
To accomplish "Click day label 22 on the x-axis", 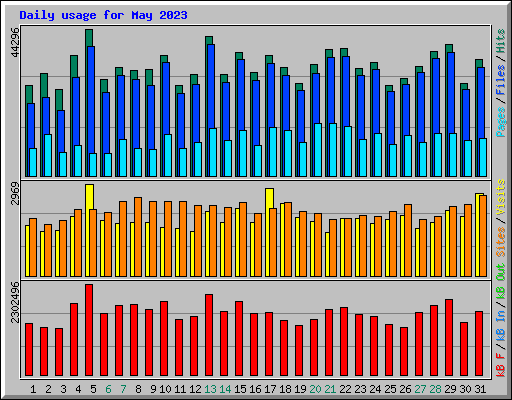I will coord(345,389).
